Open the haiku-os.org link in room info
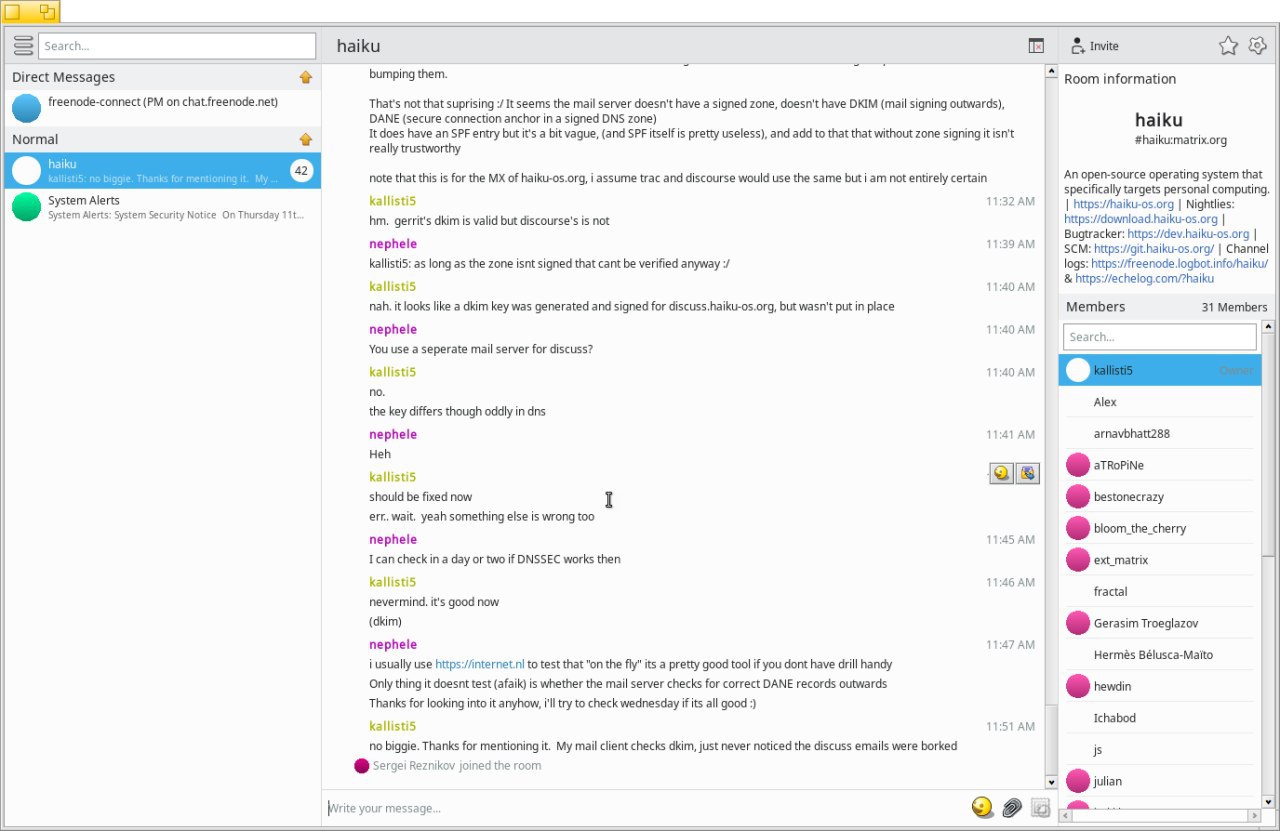Viewport: 1280px width, 831px height. [1123, 204]
